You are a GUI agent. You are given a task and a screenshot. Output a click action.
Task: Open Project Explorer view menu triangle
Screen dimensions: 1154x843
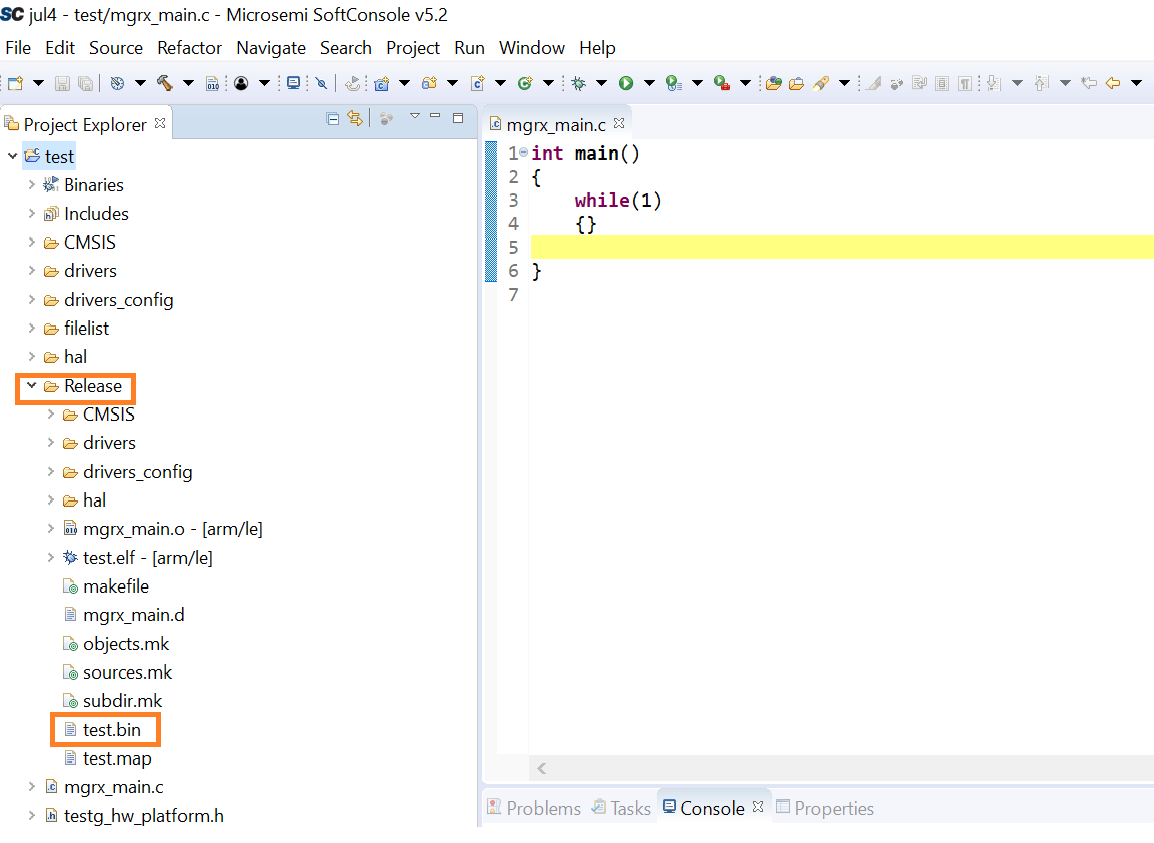coord(414,117)
